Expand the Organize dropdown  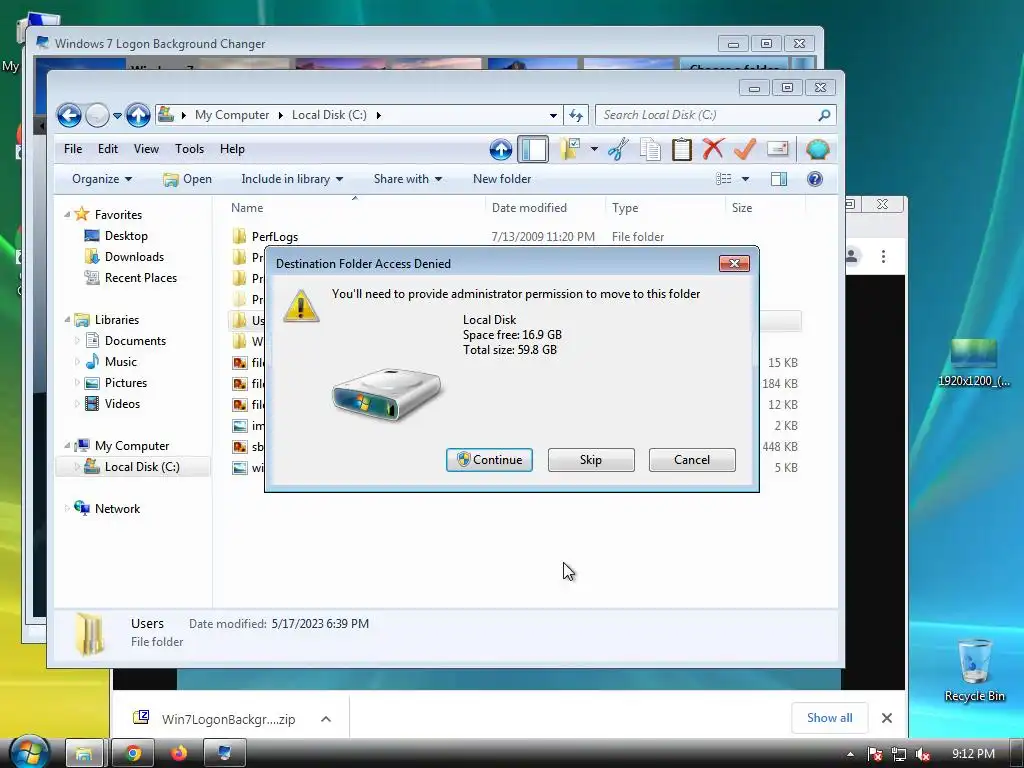click(x=102, y=179)
